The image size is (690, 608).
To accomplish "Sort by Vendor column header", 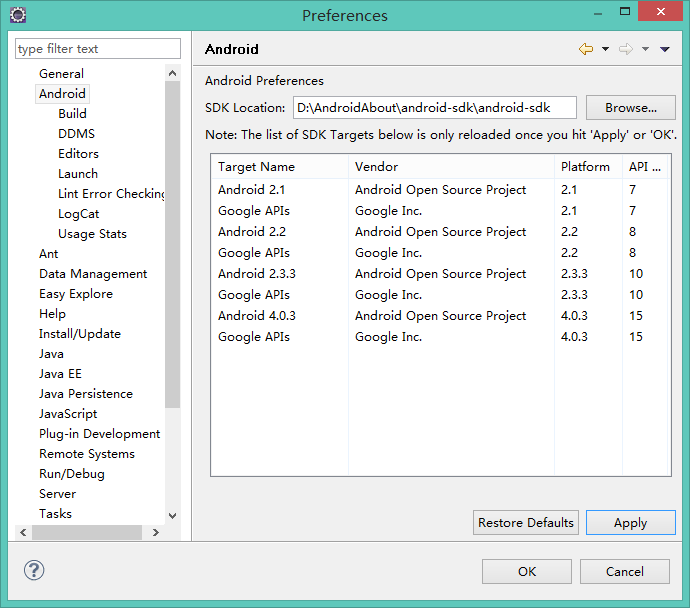I will [451, 167].
